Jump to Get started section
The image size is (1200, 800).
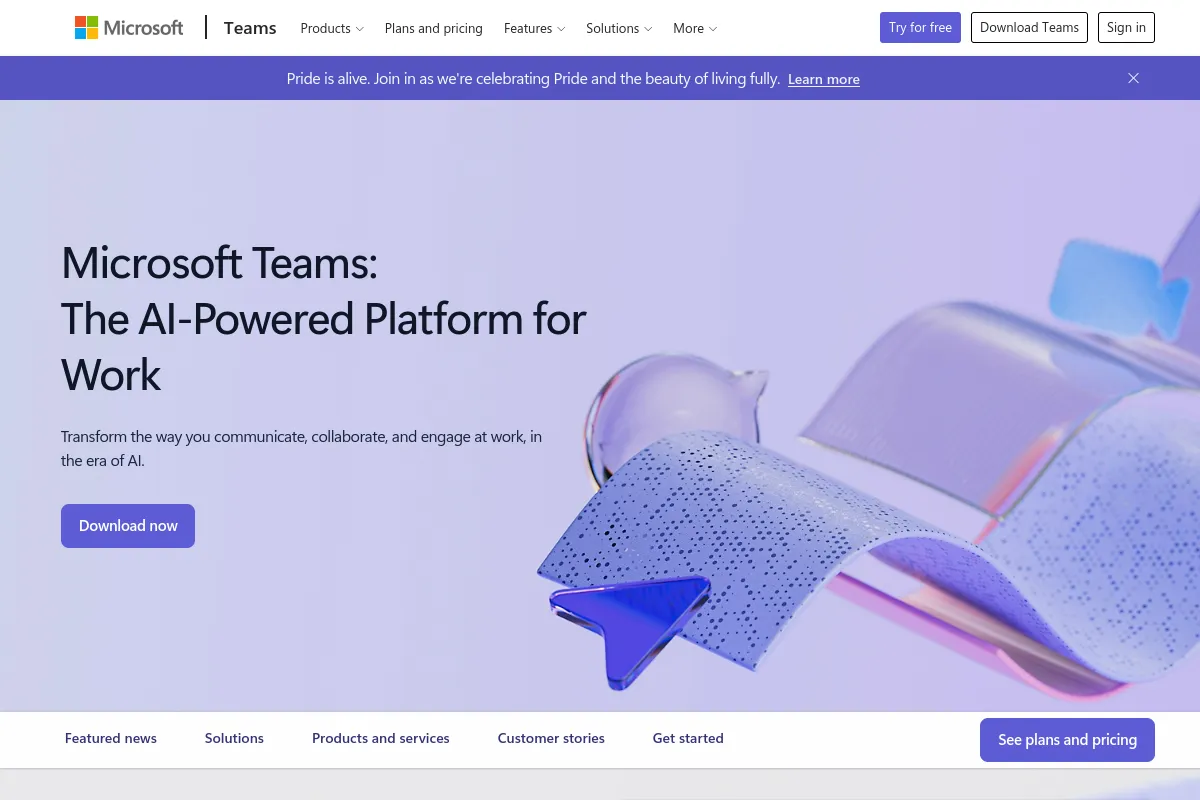click(x=688, y=739)
